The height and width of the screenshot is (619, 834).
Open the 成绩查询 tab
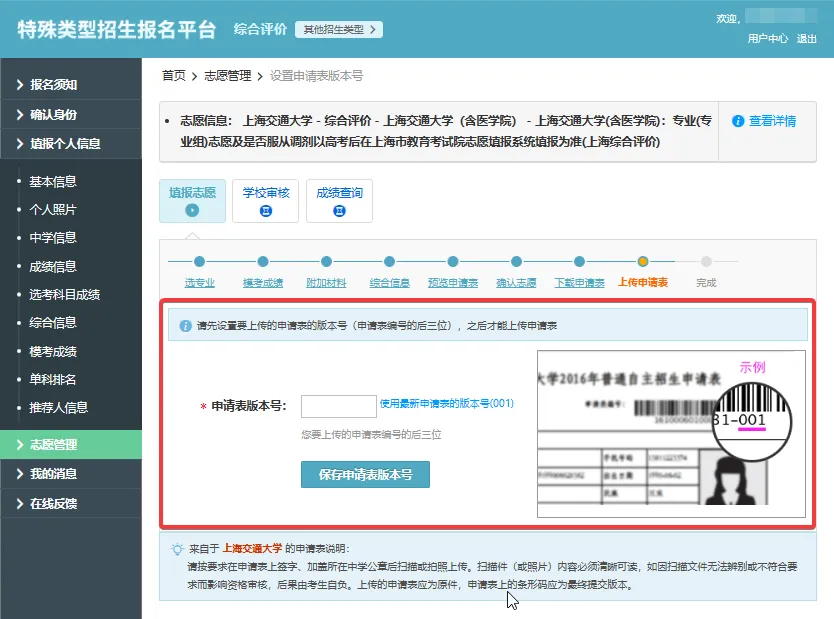tap(340, 200)
